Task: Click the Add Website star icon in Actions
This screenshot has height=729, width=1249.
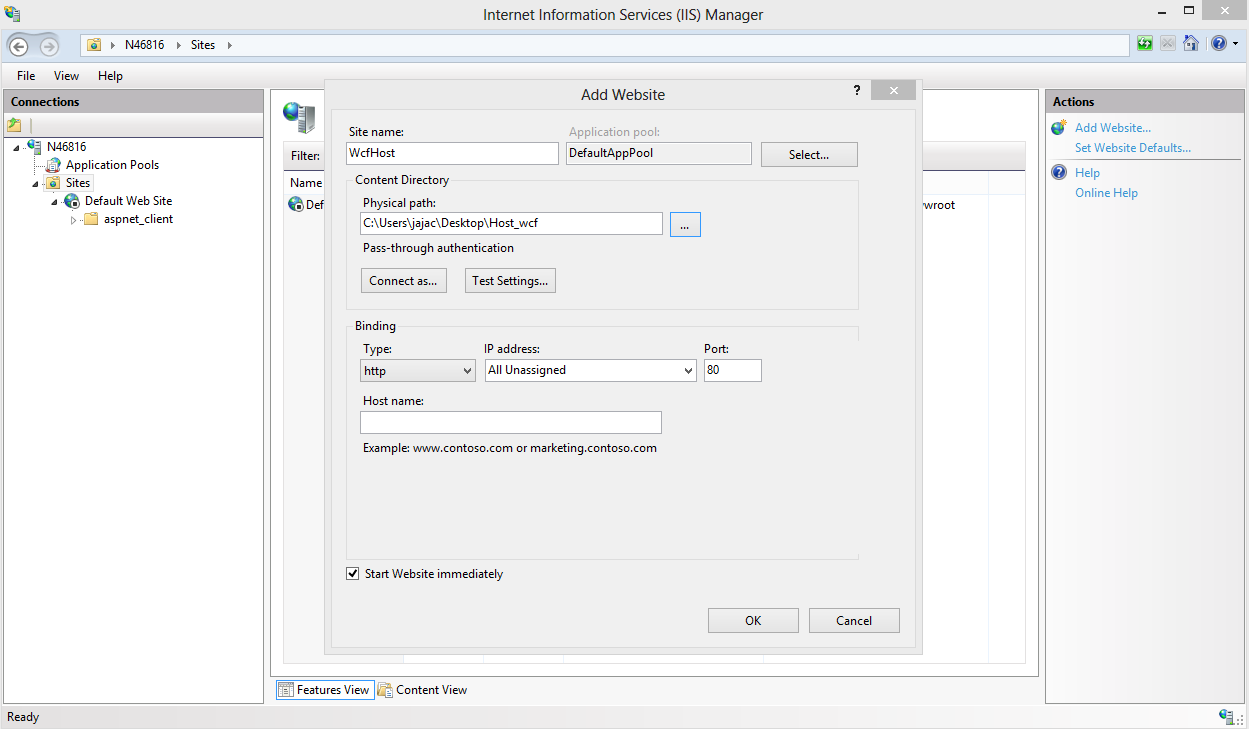Action: 1058,127
